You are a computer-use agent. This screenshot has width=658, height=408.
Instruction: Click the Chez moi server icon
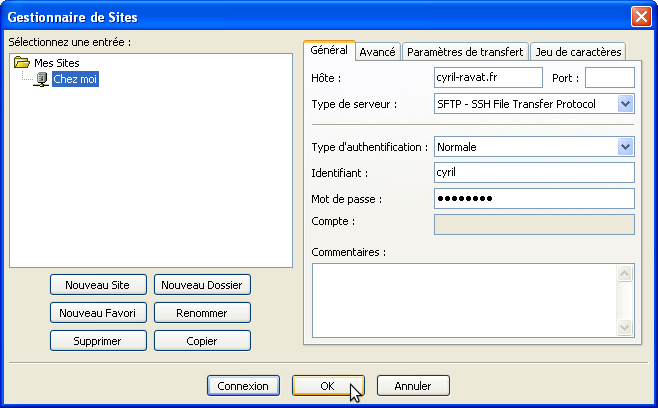pos(42,79)
